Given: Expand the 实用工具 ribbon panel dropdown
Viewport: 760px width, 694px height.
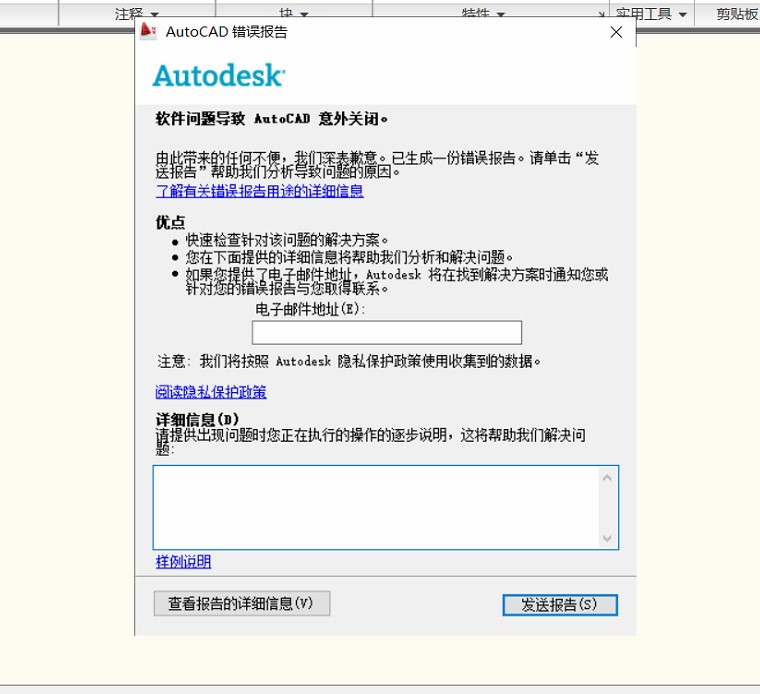Looking at the screenshot, I should point(683,15).
